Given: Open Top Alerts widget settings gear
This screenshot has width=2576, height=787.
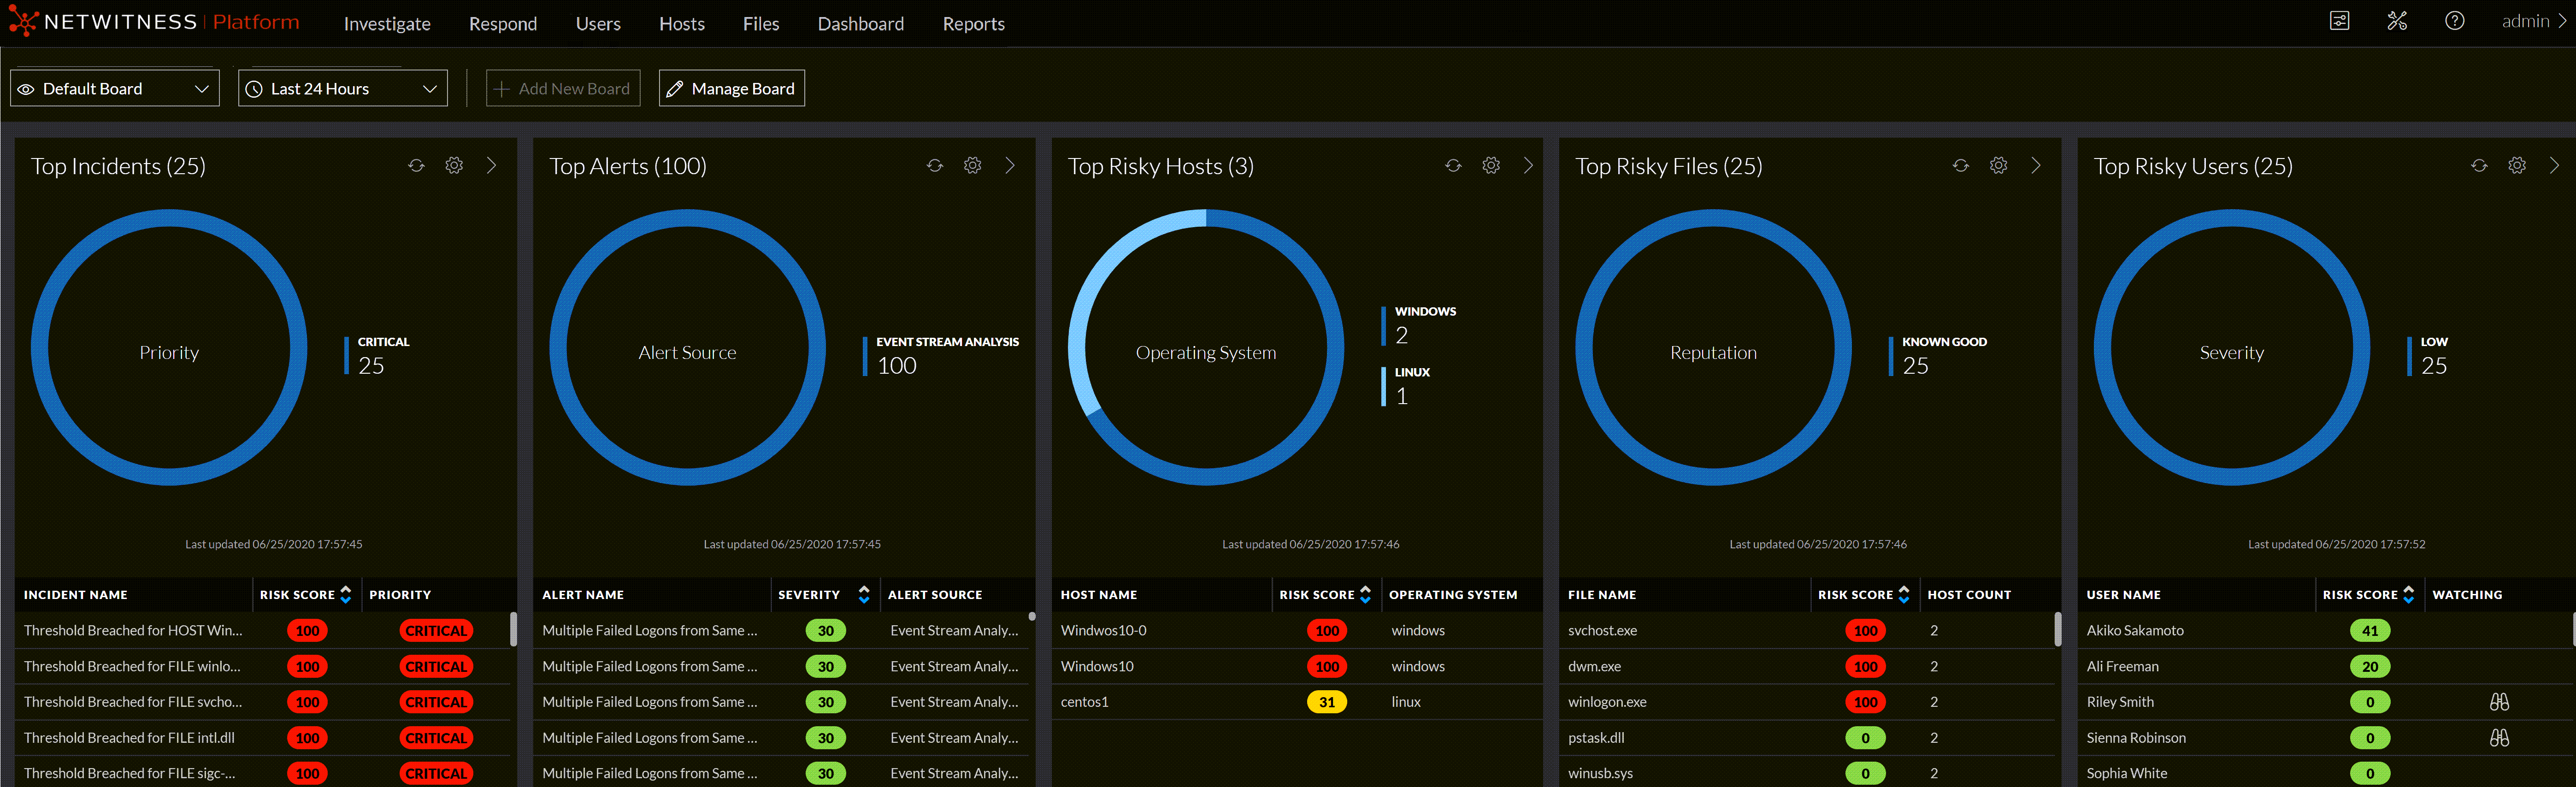Looking at the screenshot, I should [972, 166].
